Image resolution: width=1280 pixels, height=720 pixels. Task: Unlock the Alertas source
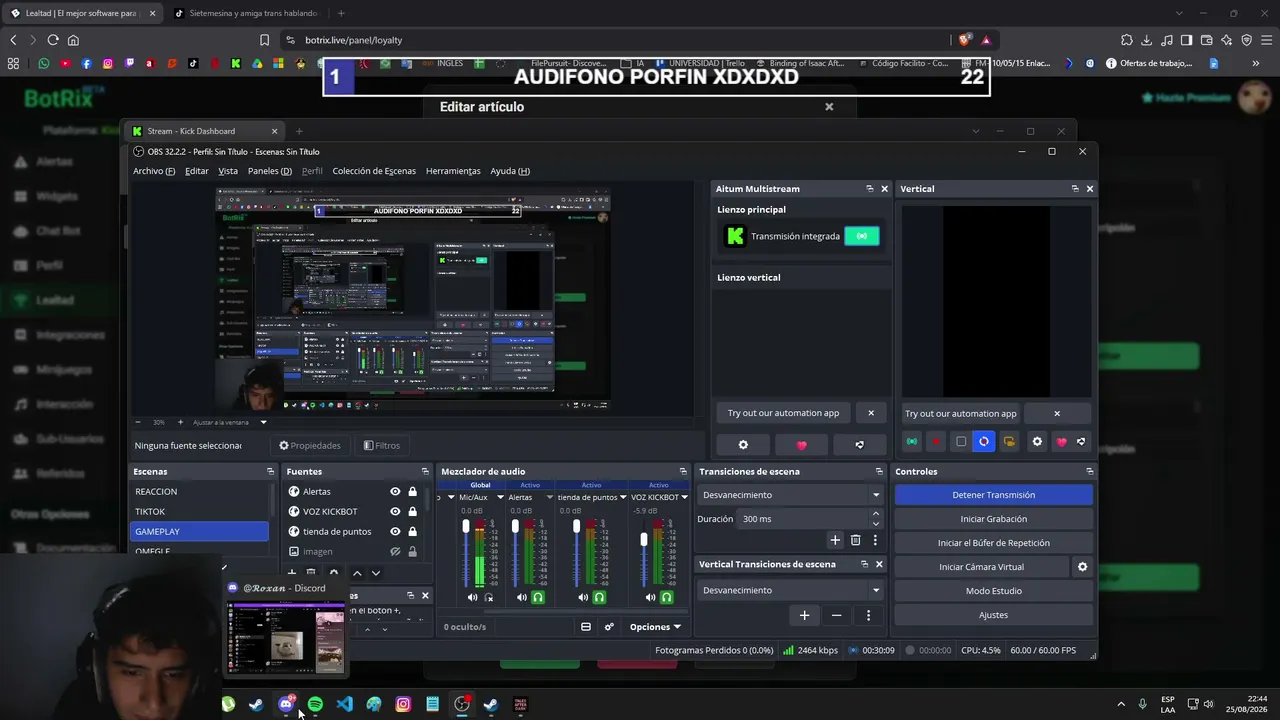412,491
